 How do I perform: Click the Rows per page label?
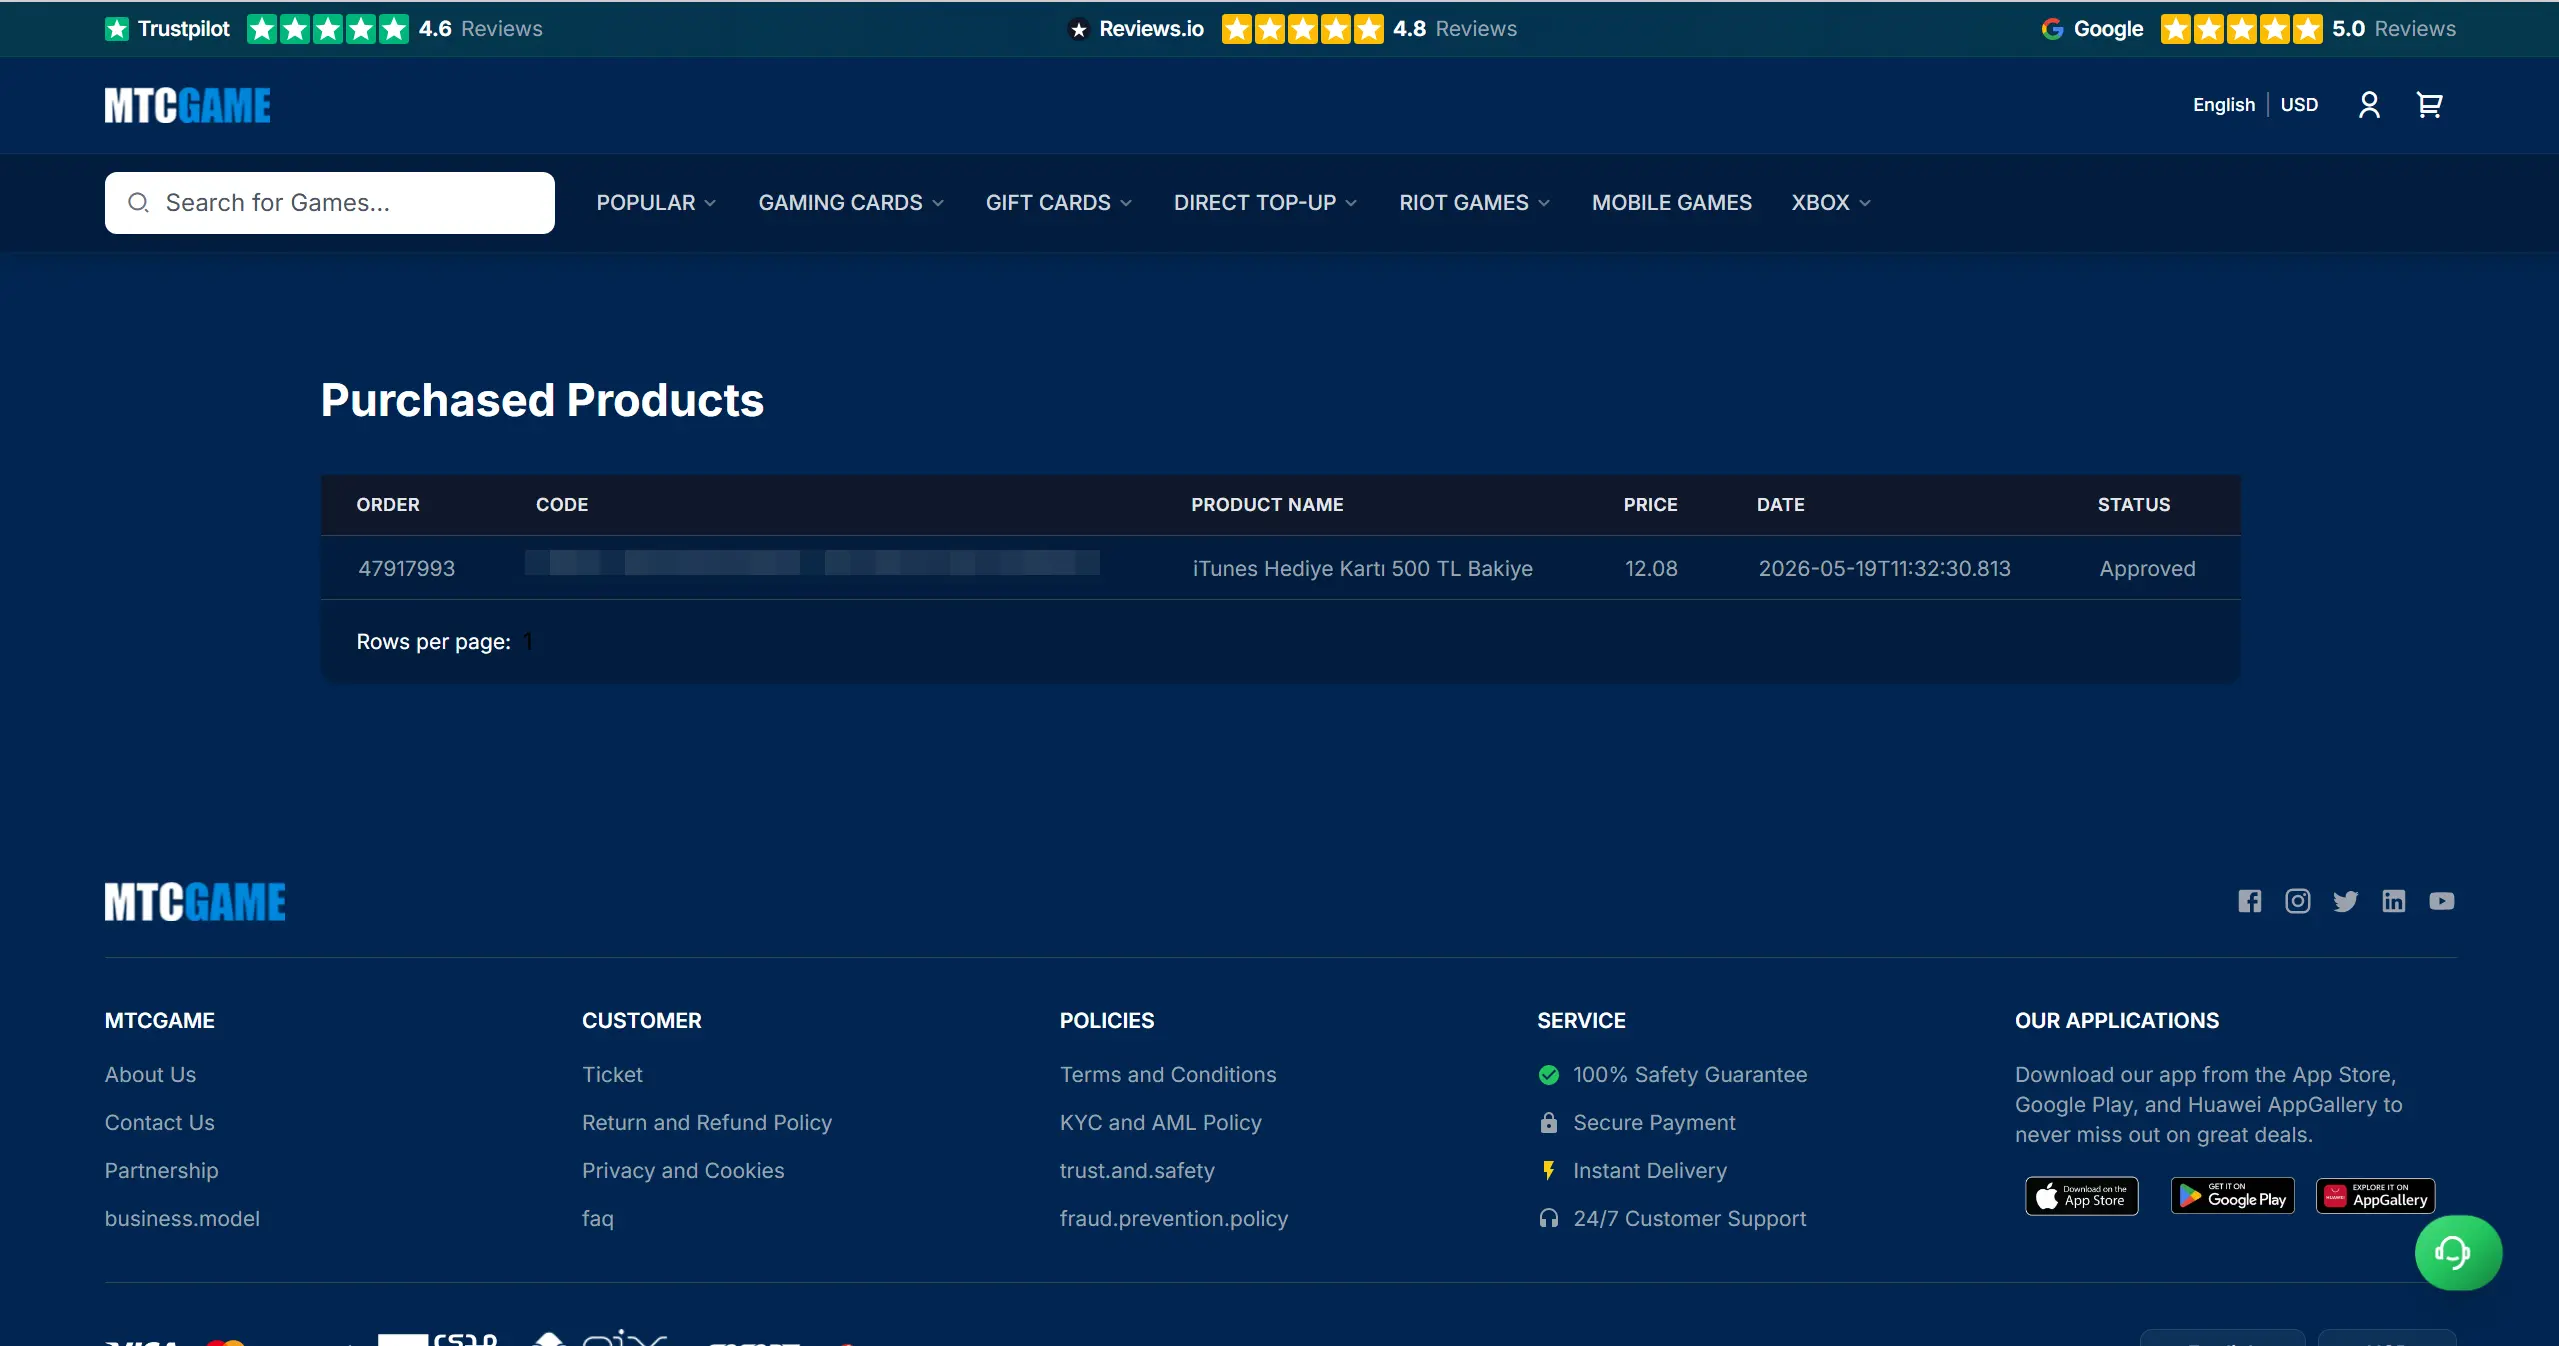(x=434, y=642)
